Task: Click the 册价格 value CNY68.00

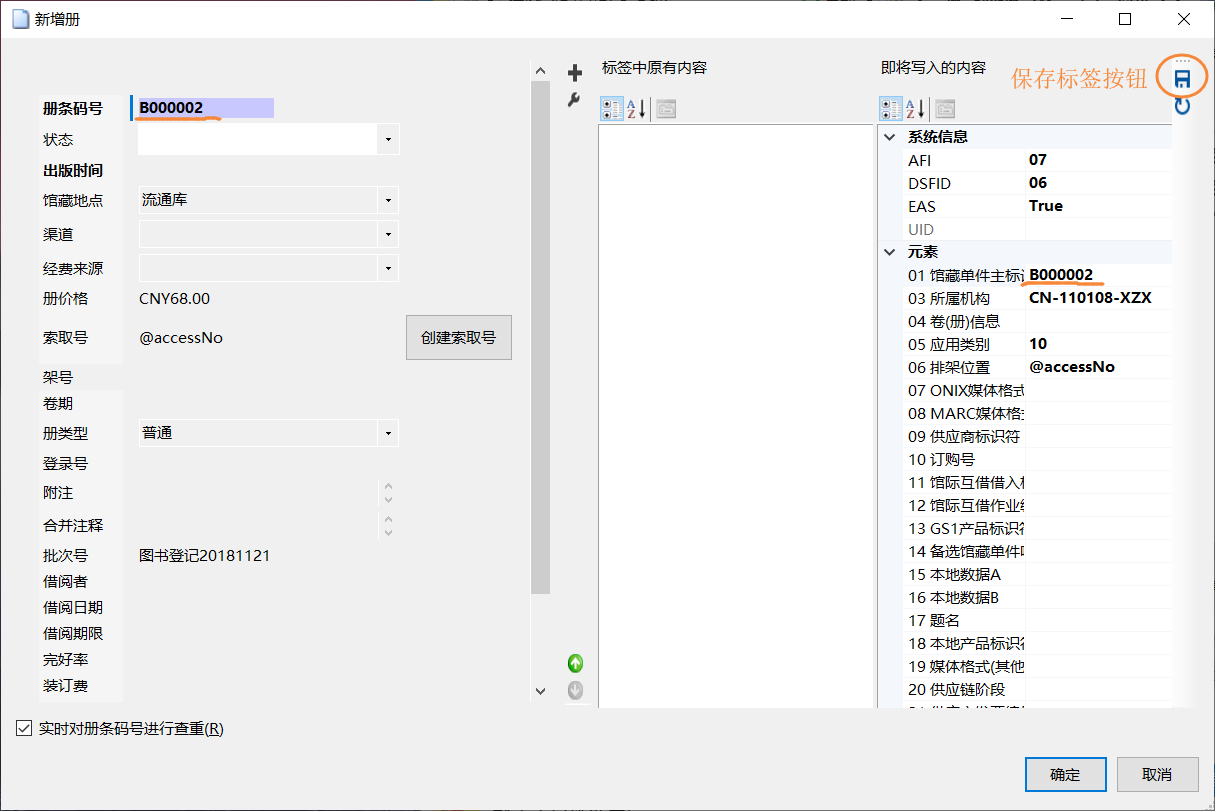Action: (174, 299)
